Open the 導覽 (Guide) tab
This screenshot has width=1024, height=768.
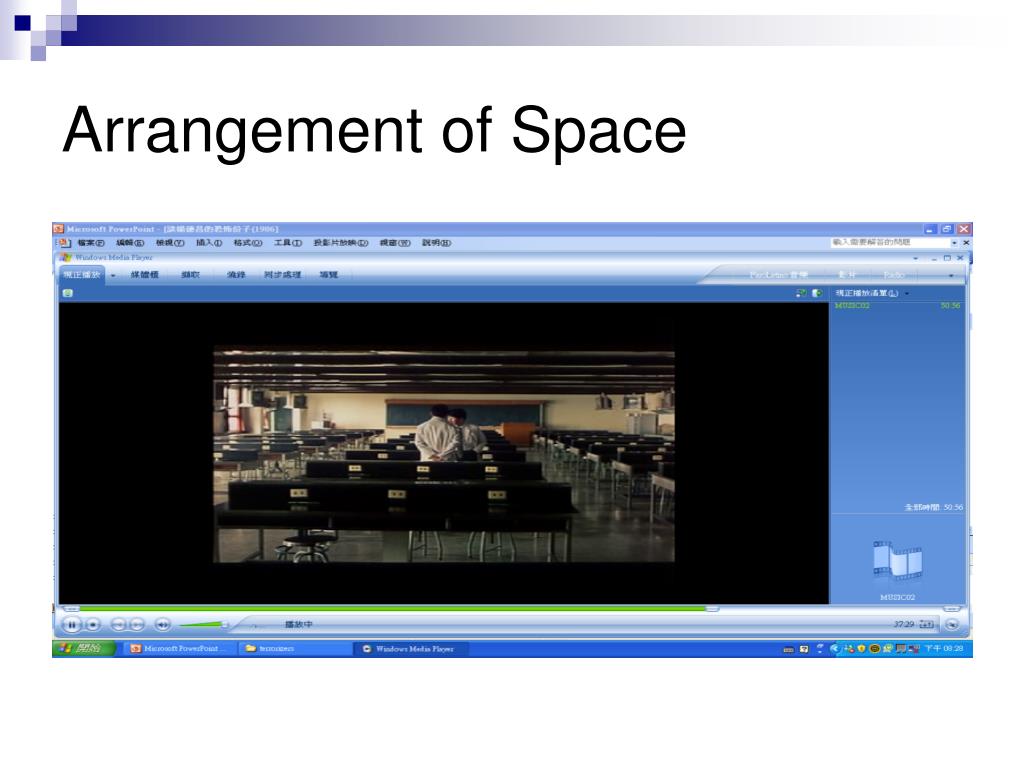(328, 275)
